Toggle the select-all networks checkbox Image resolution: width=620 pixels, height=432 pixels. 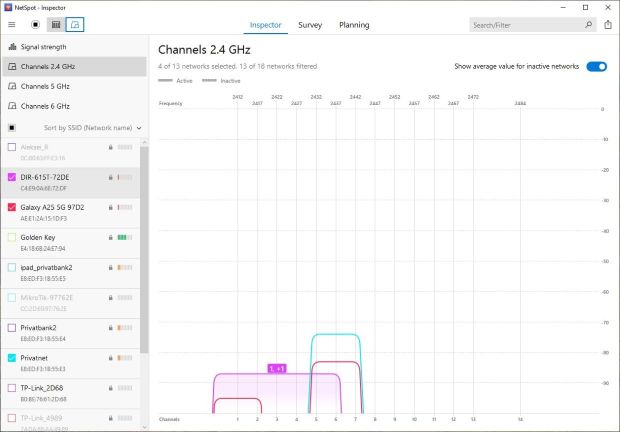click(12, 128)
